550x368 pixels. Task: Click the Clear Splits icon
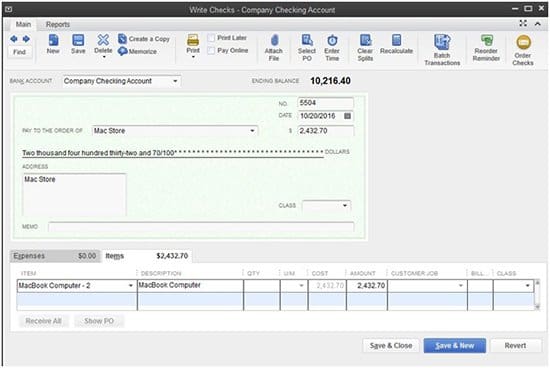365,40
